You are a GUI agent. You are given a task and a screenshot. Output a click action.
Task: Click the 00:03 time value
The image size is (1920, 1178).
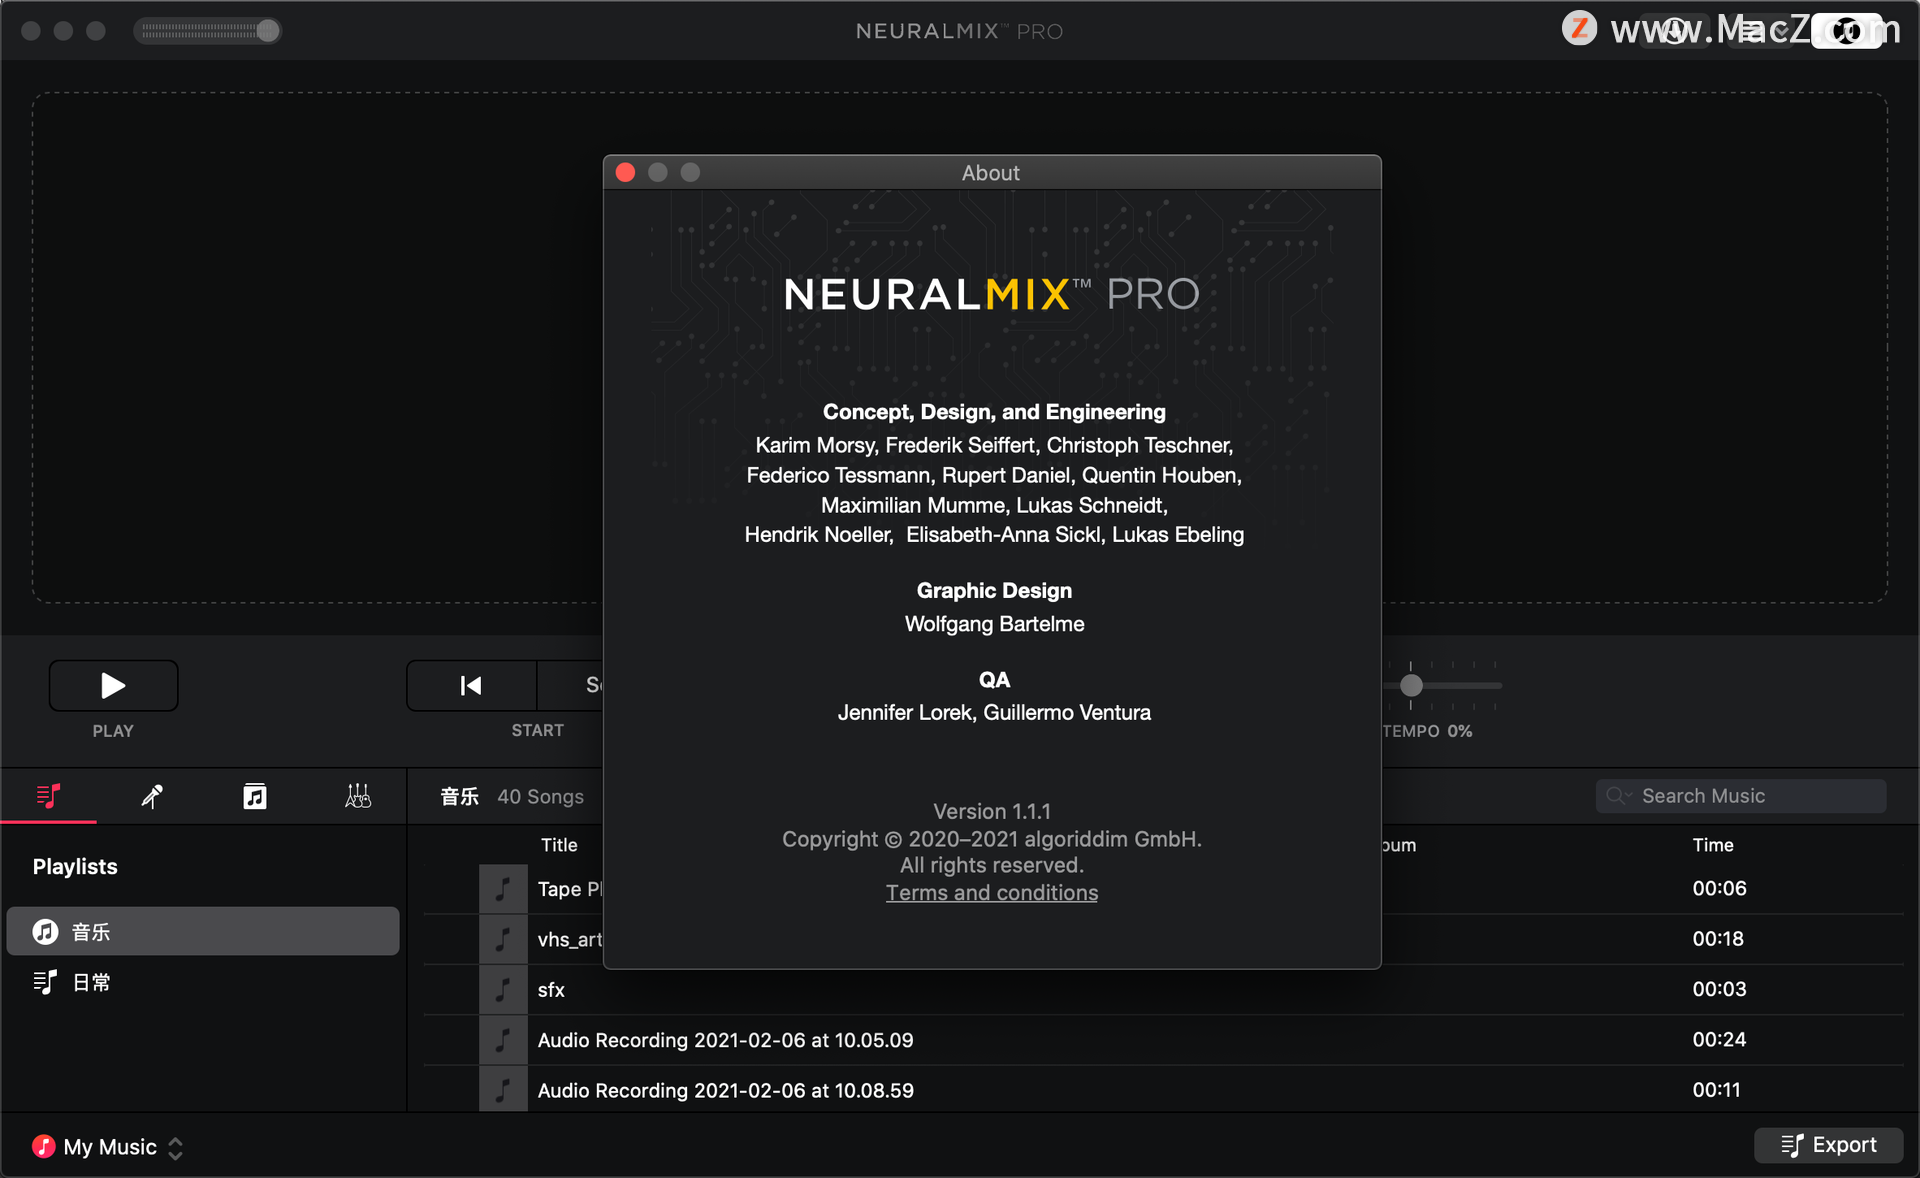(x=1719, y=989)
